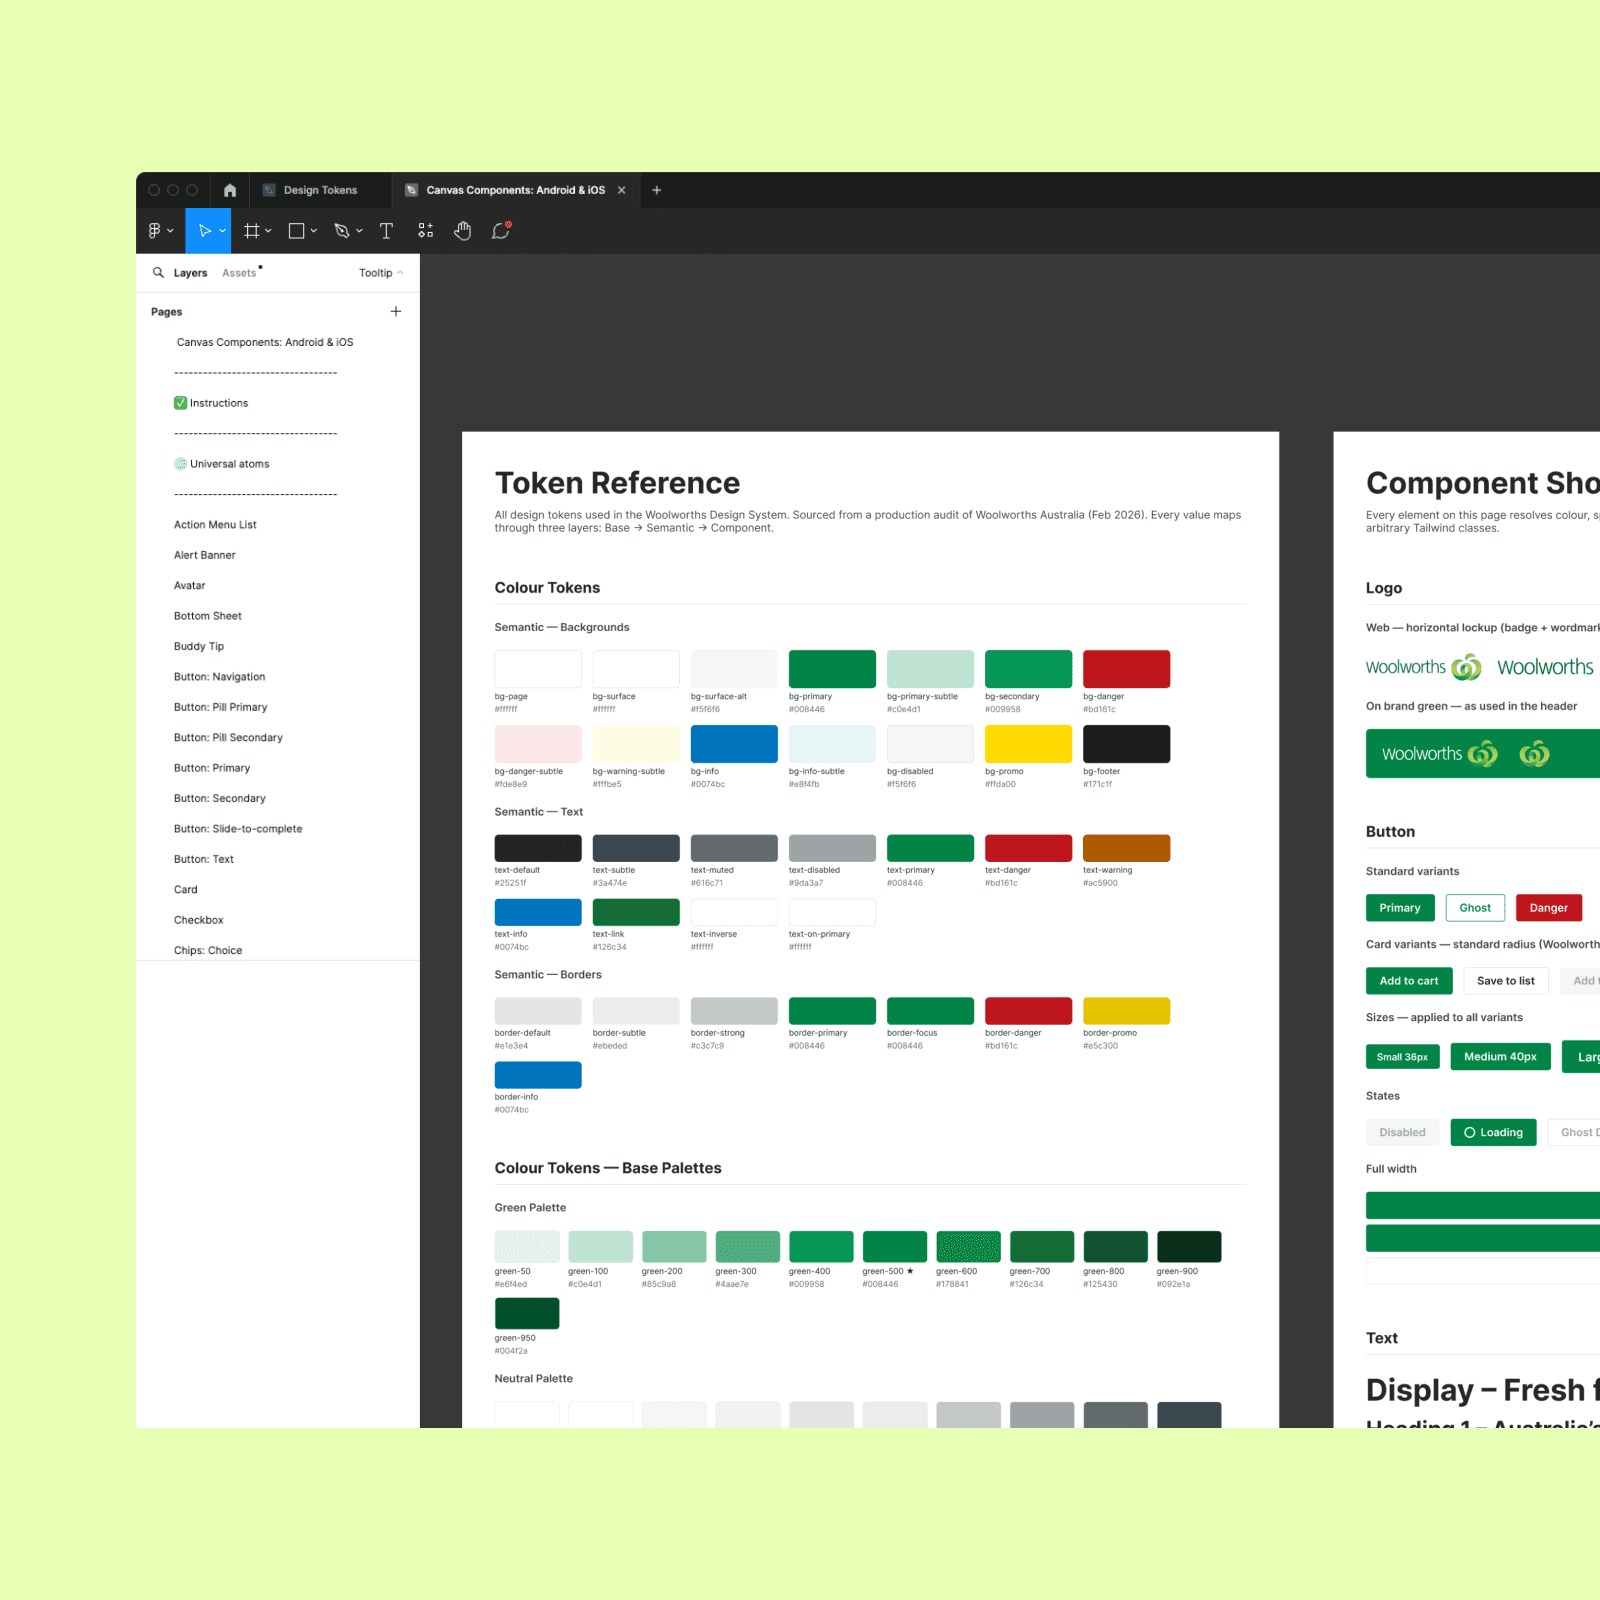Open the Tooltip page dropdown
The height and width of the screenshot is (1600, 1600).
tap(381, 273)
